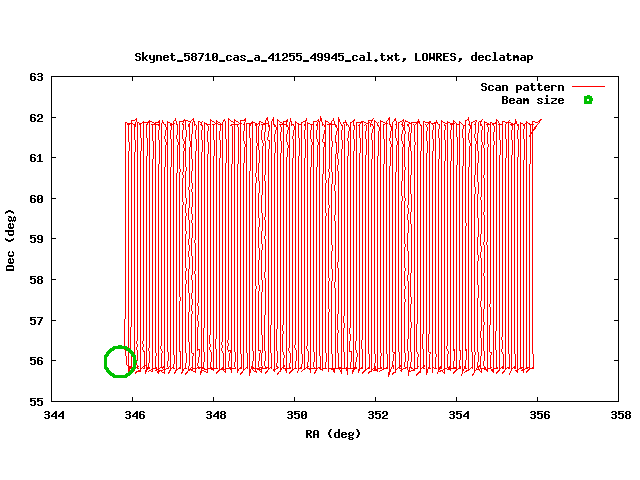Screen dimensions: 640x480
Task: Click the green beam marker in legend
Action: coord(588,100)
